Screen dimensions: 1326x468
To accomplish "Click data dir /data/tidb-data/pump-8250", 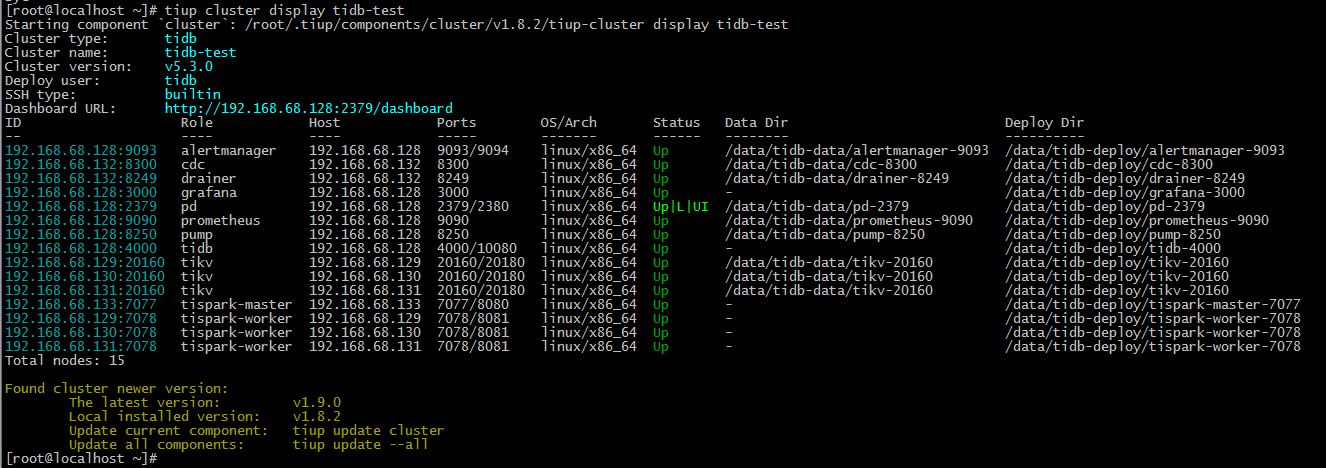I will click(825, 234).
